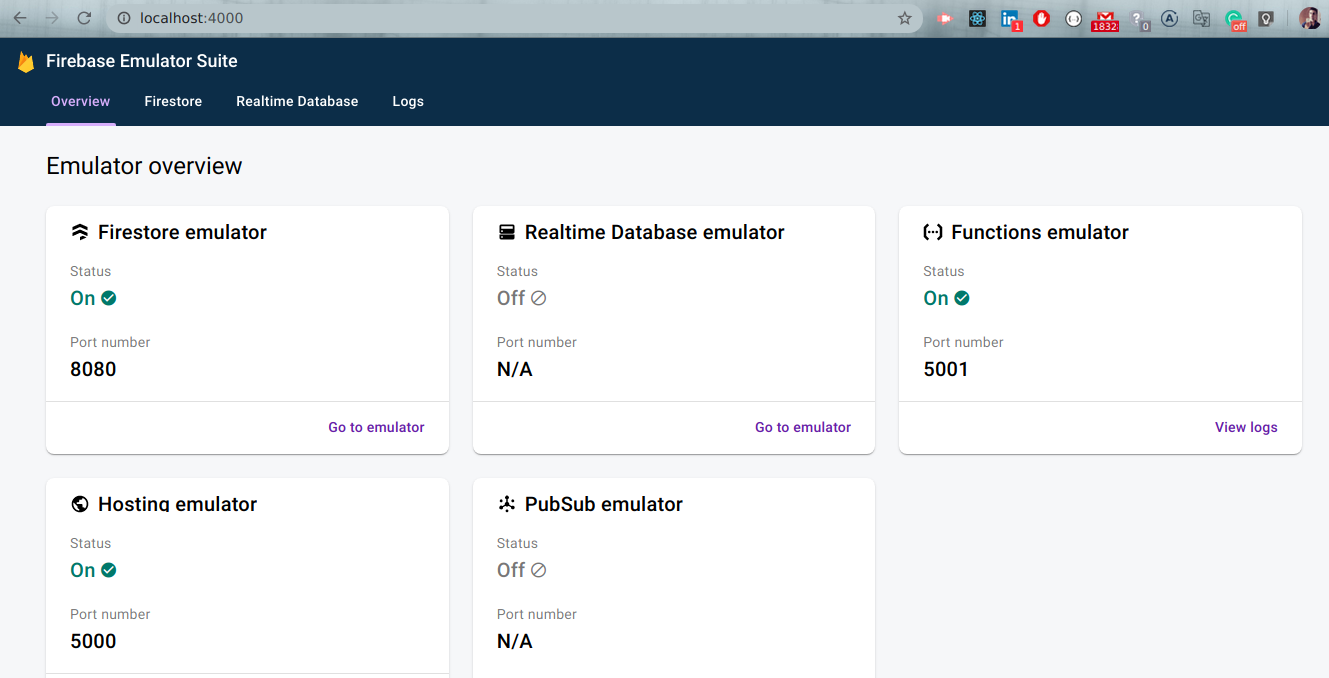Viewport: 1329px width, 678px height.
Task: Click the PubSub N/A port value
Action: (x=515, y=641)
